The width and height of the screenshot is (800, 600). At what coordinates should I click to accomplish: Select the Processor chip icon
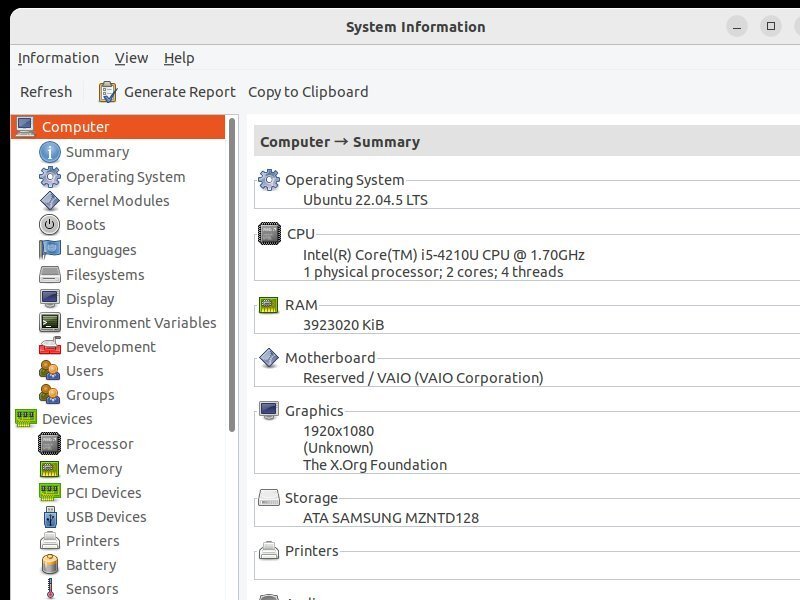50,444
